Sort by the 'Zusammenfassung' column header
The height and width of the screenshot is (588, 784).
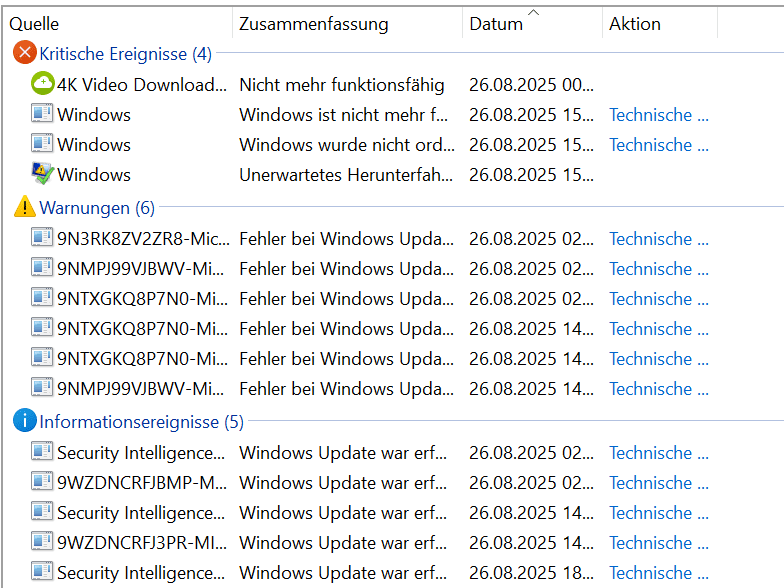point(313,24)
